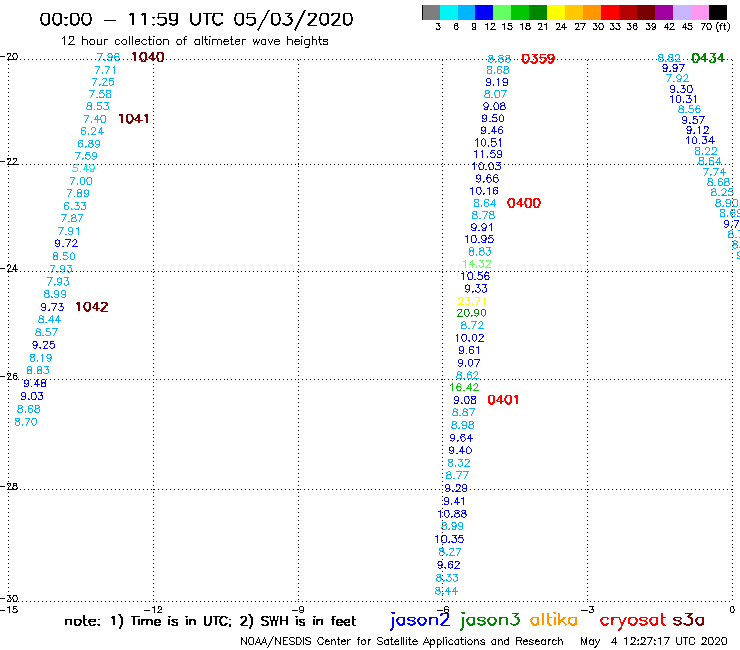
Task: Click the 11.59 wave height reading
Action: tap(488, 155)
